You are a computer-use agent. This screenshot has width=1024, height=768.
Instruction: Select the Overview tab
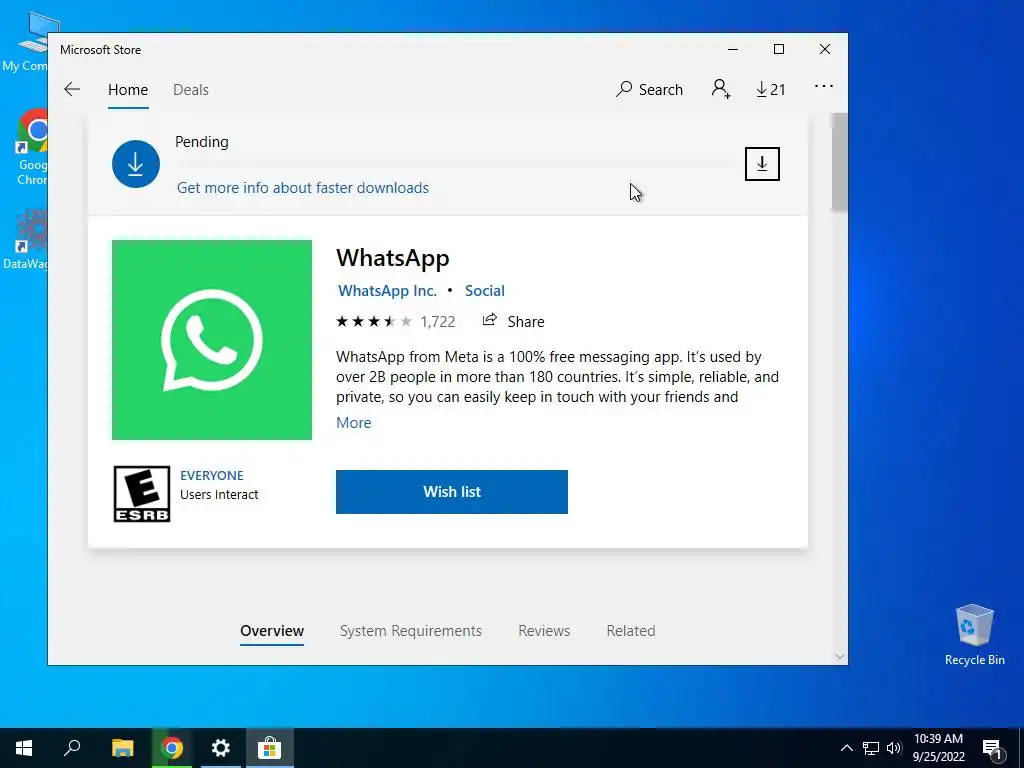coord(272,631)
